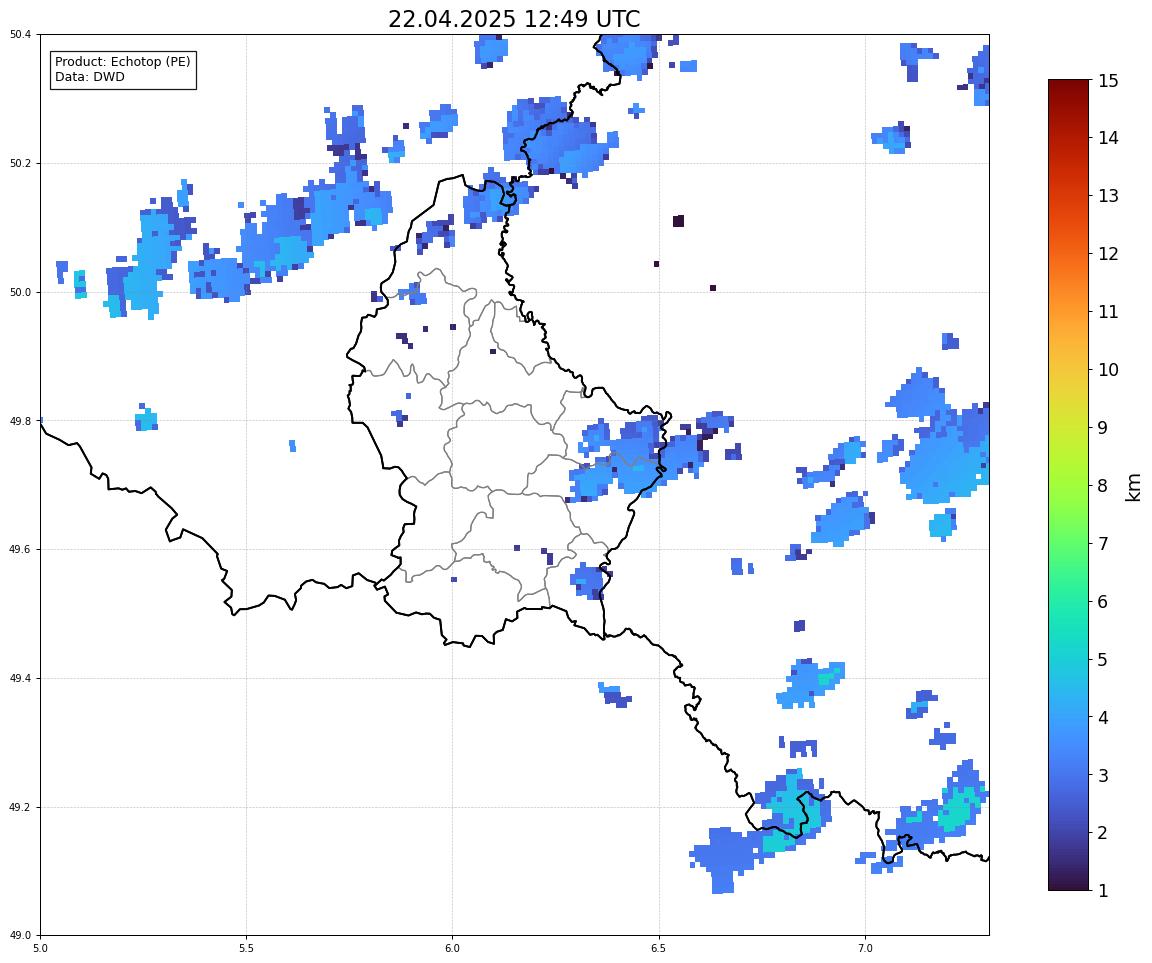This screenshot has width=1152, height=963.
Task: Click the colorbar tick label 5
Action: [1103, 660]
